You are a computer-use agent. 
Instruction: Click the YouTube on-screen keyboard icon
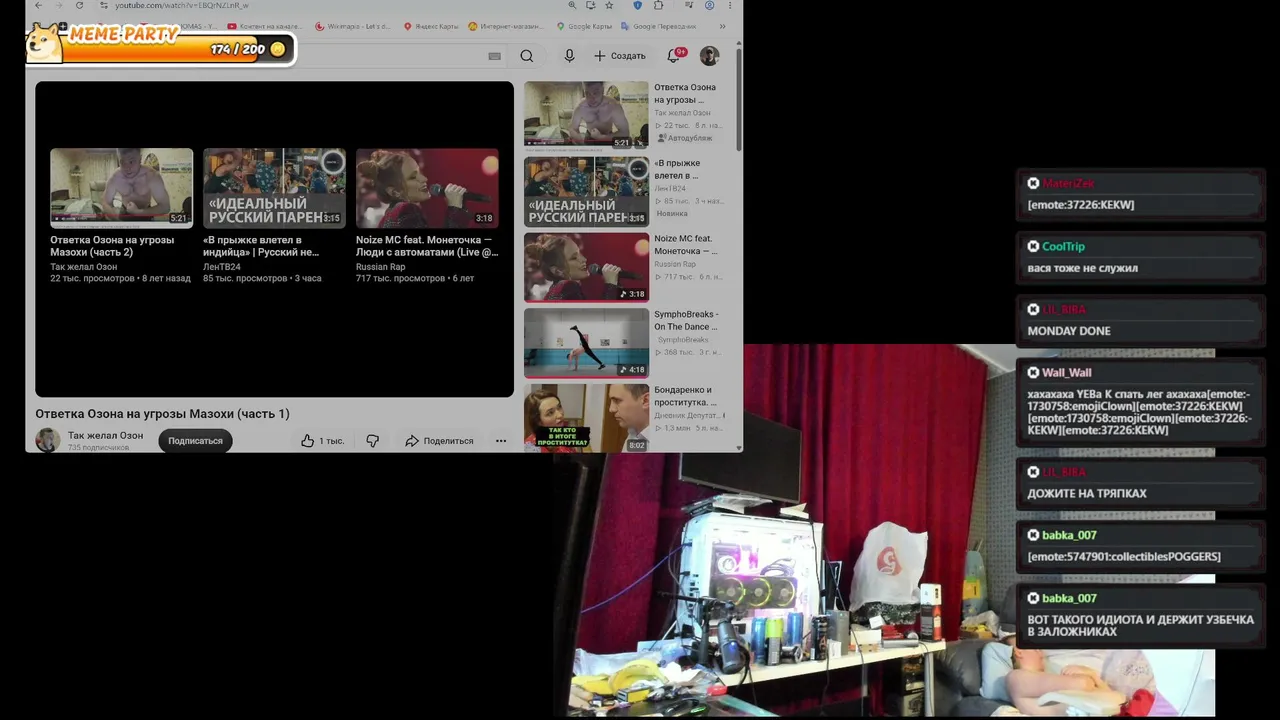click(494, 56)
